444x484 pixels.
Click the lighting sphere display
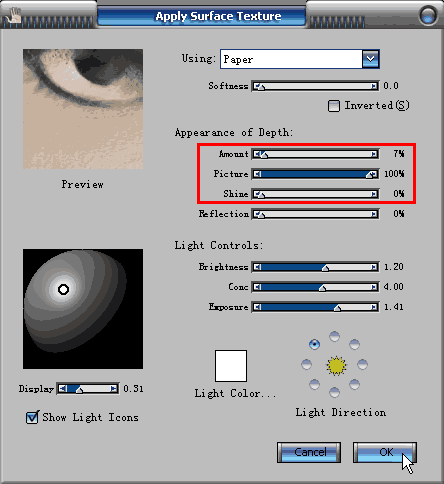[x=83, y=309]
